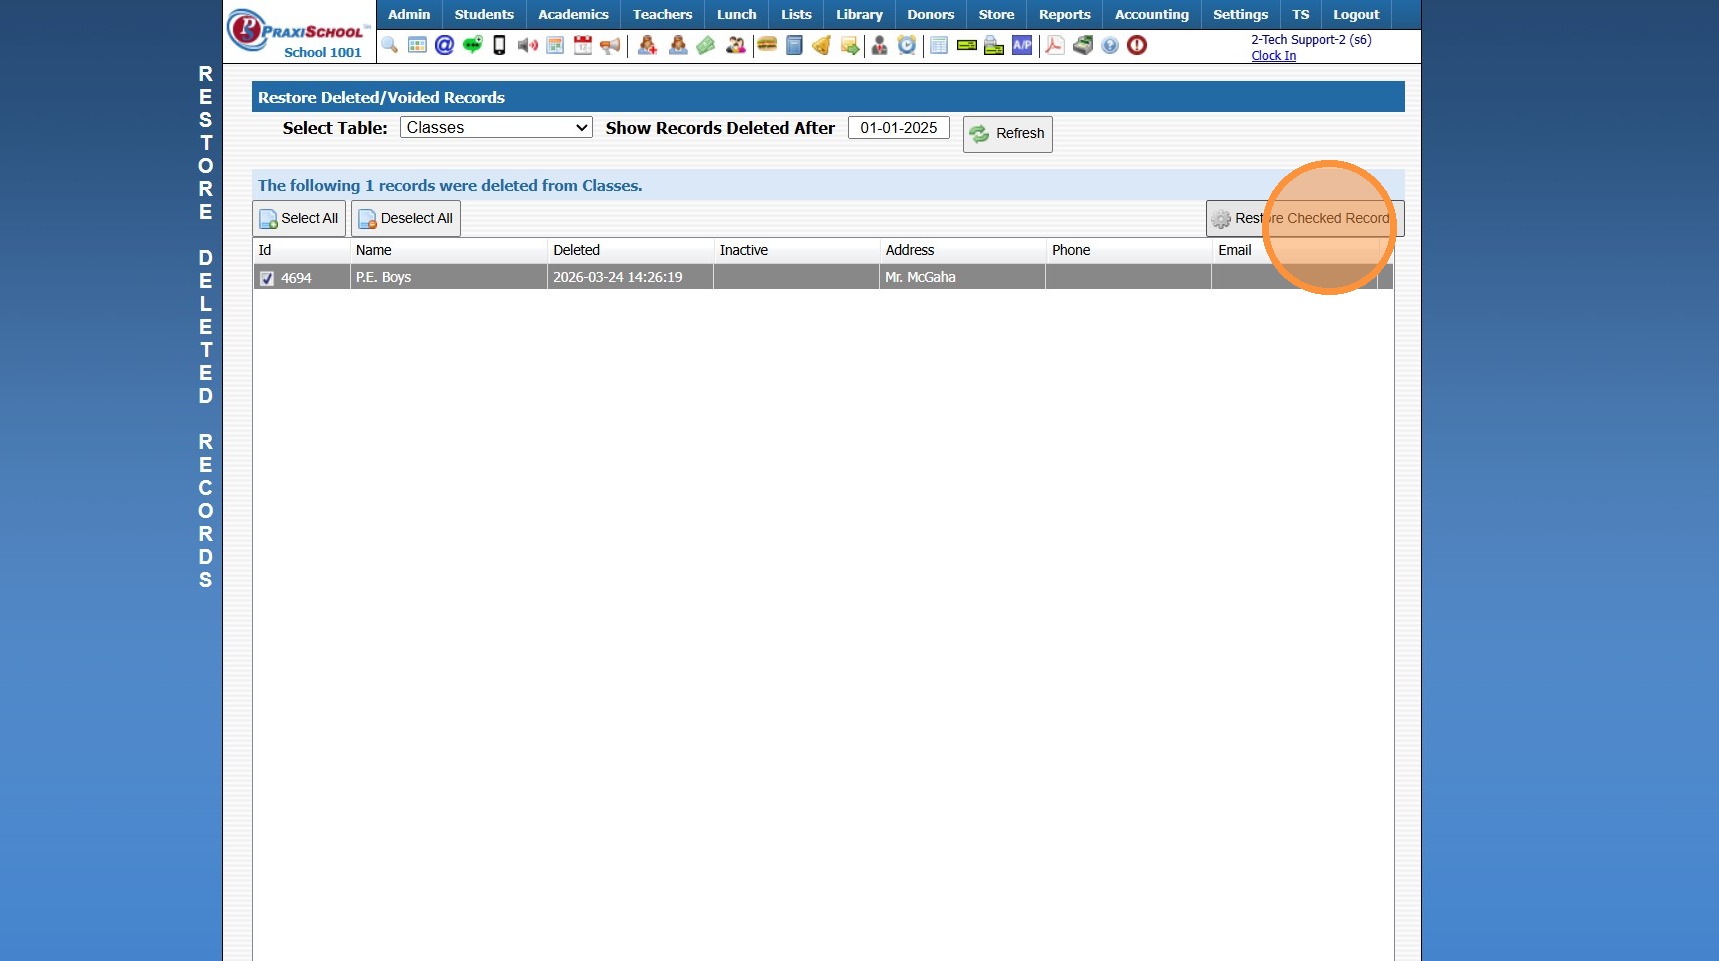Click the 2026-03-24 14:26:19 deleted timestamp
This screenshot has height=961, width=1719.
(618, 277)
